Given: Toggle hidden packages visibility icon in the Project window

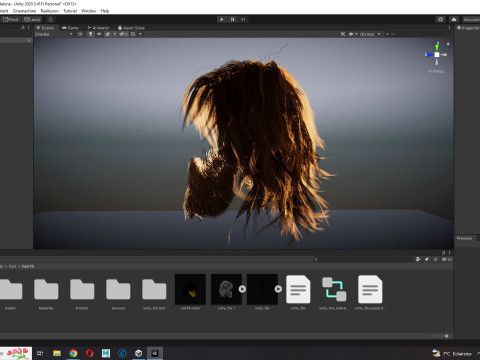Looking at the screenshot, I should [447, 259].
